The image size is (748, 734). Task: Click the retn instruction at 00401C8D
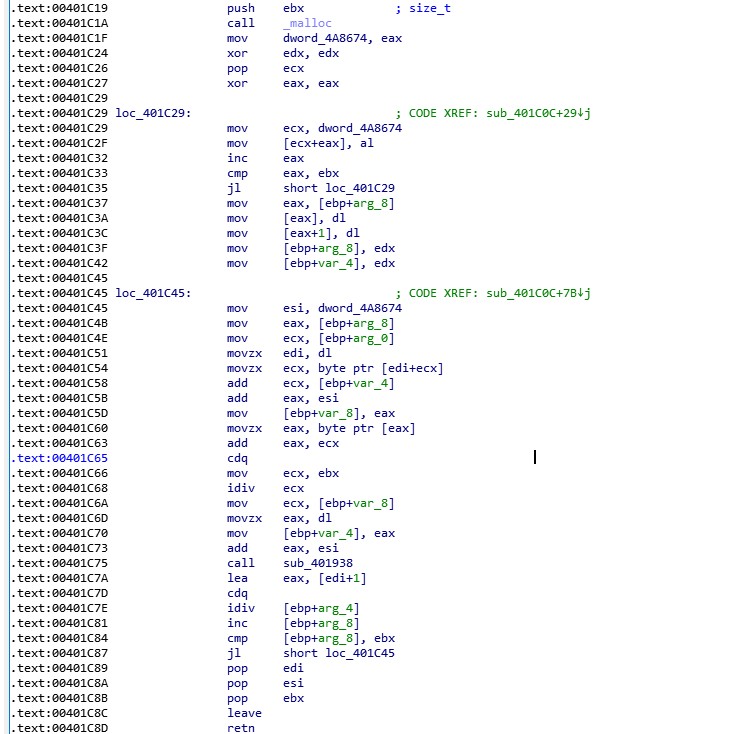coord(240,728)
